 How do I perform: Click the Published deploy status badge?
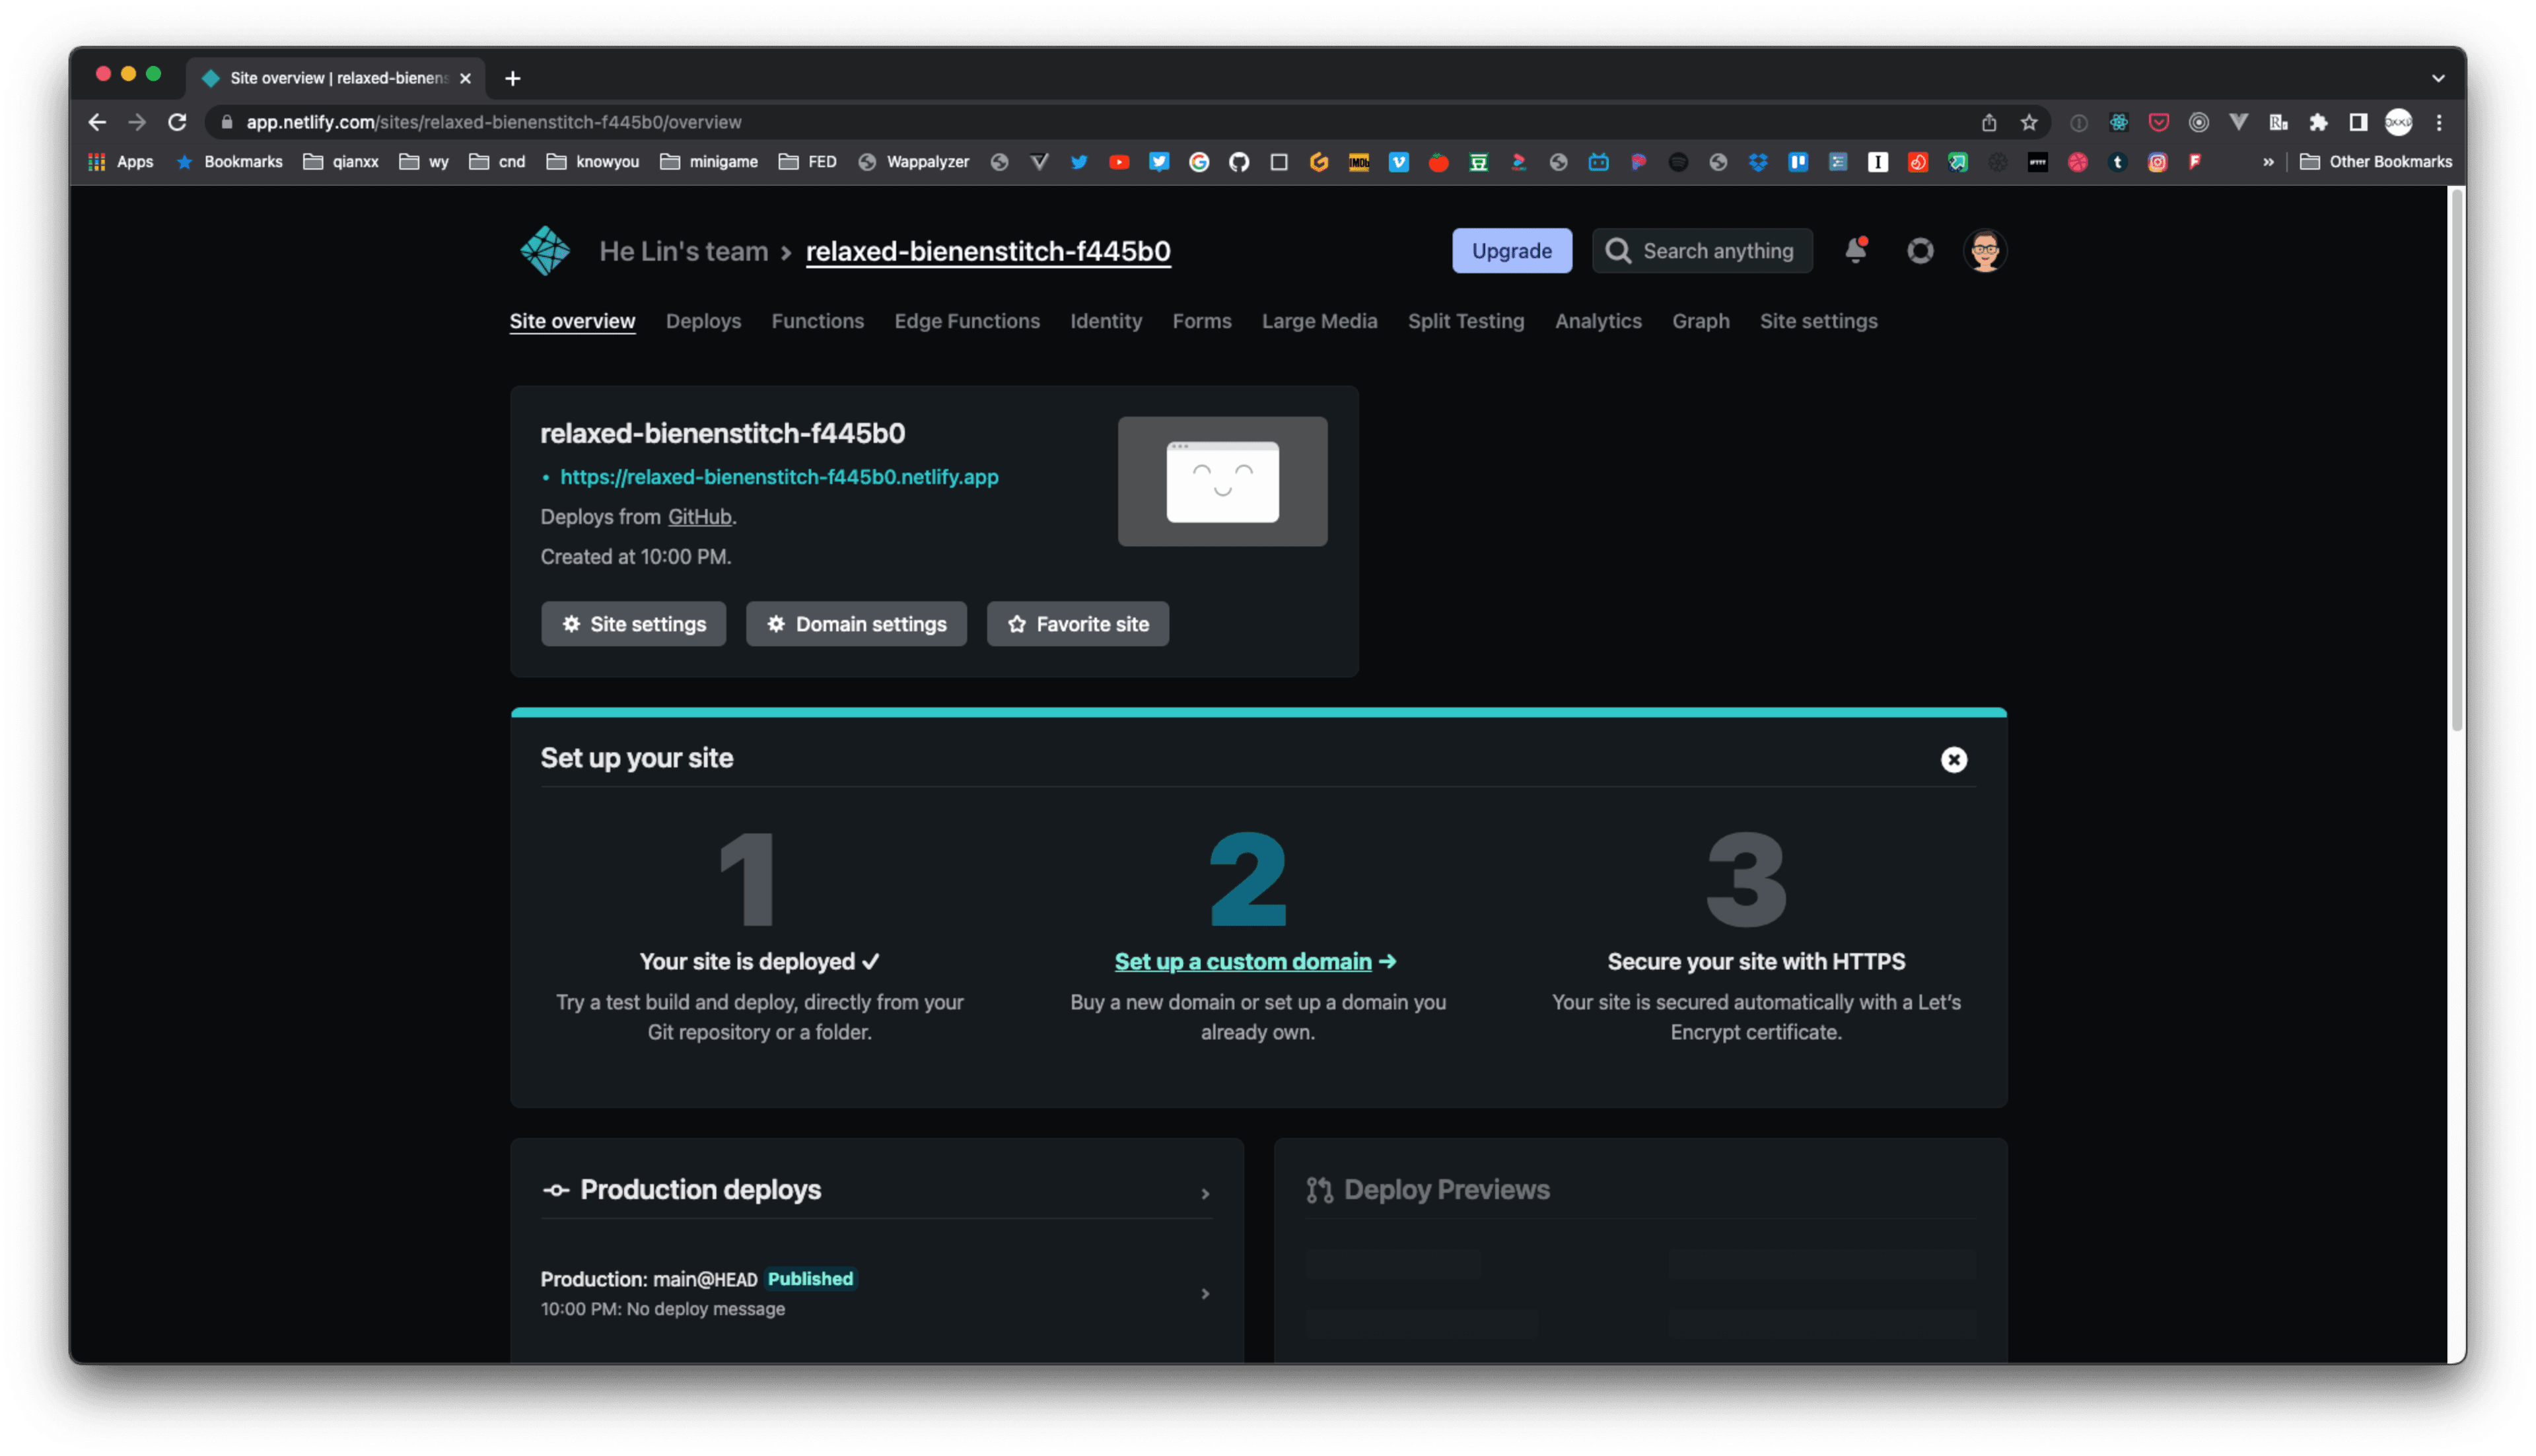coord(812,1278)
